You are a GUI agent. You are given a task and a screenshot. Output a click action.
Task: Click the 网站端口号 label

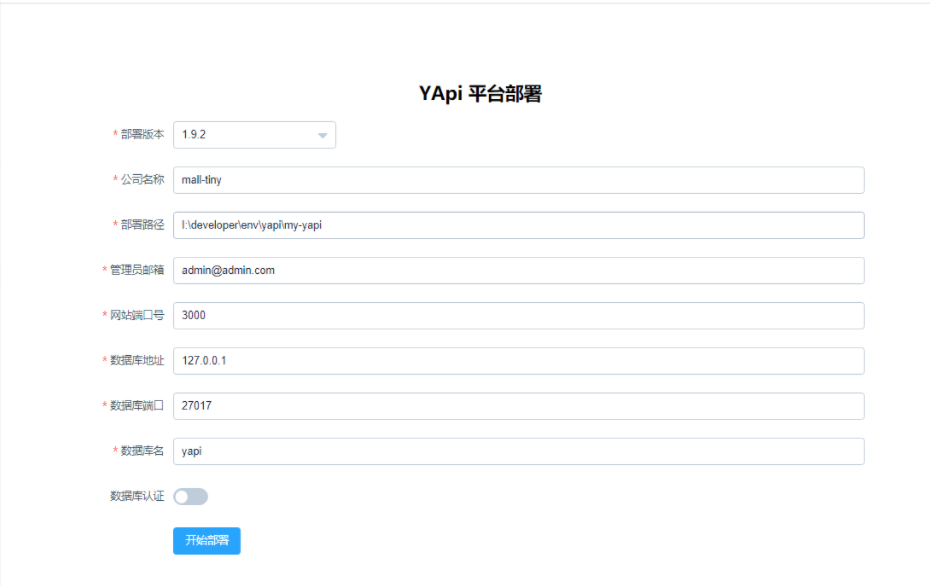137,315
